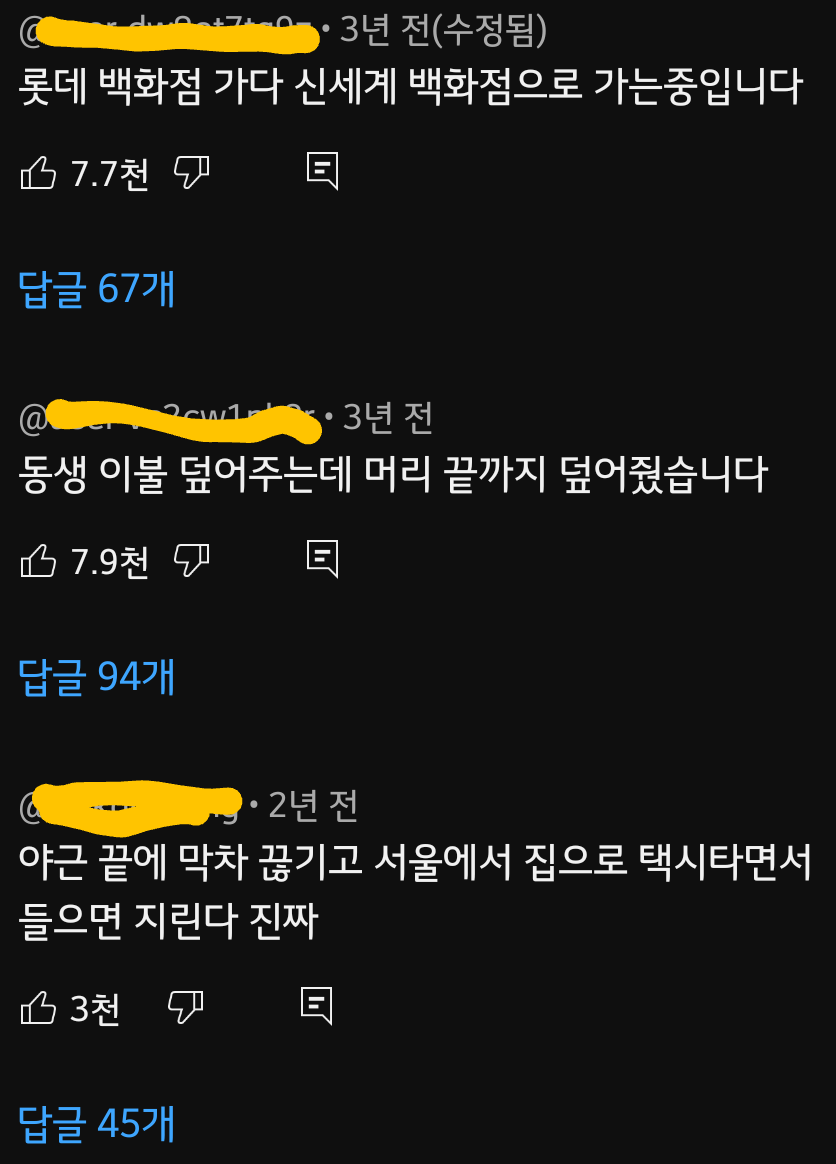
Task: Expand the 답글 94개 replies
Action: coord(97,677)
